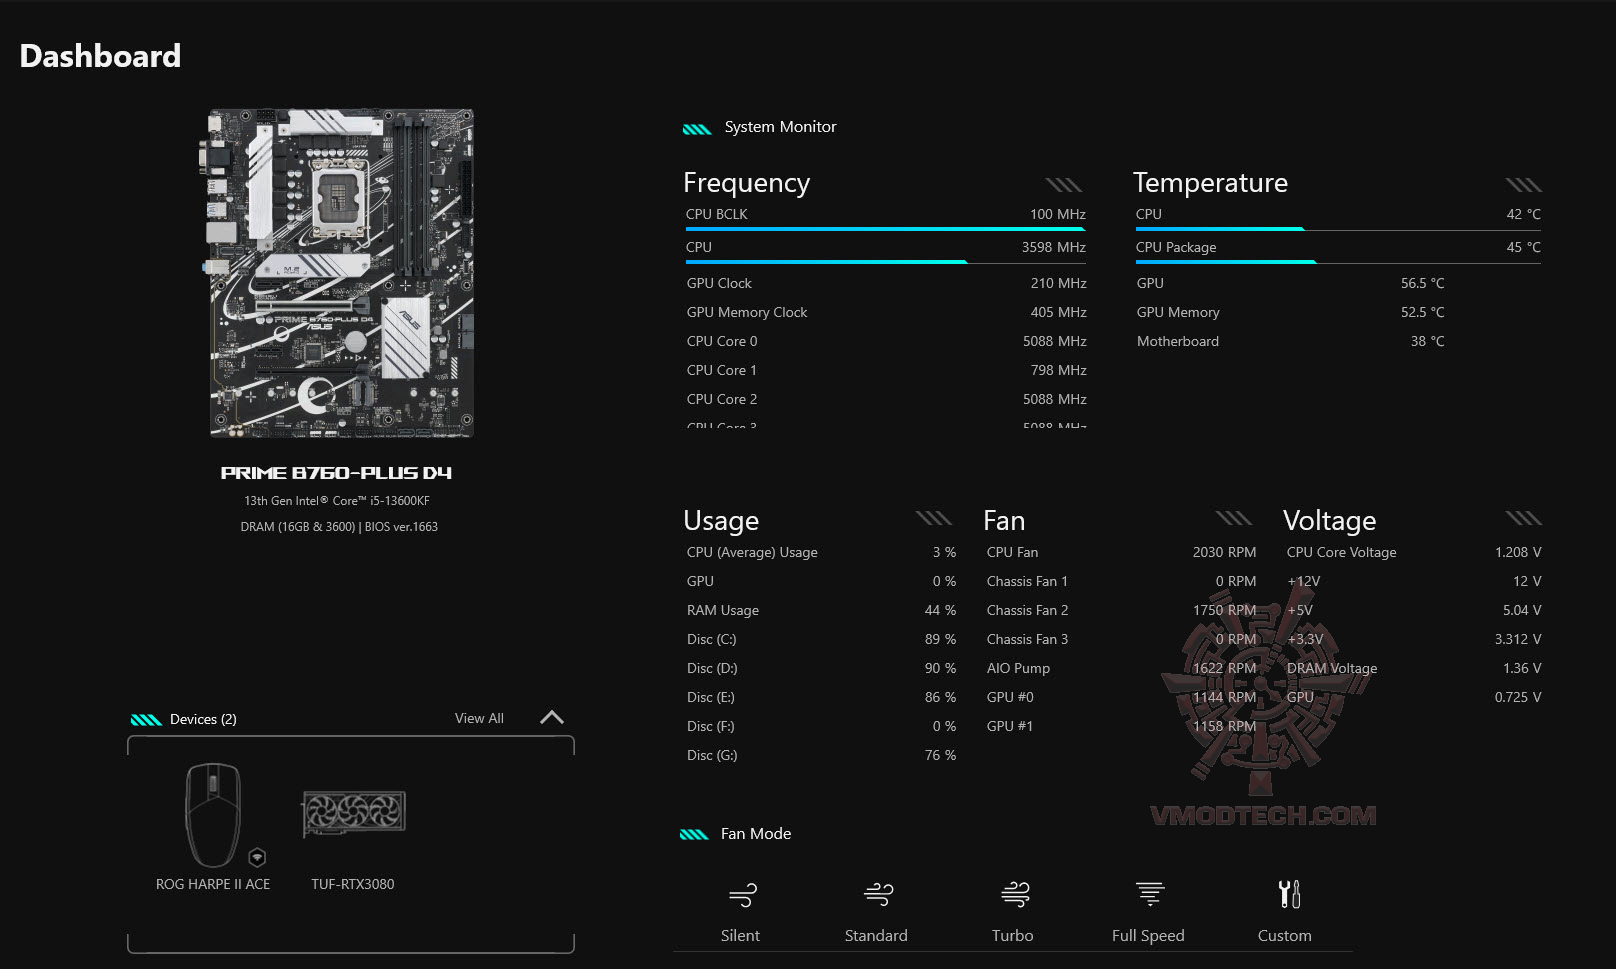1616x969 pixels.
Task: Click the Disc (E:) usage row
Action: pos(821,697)
